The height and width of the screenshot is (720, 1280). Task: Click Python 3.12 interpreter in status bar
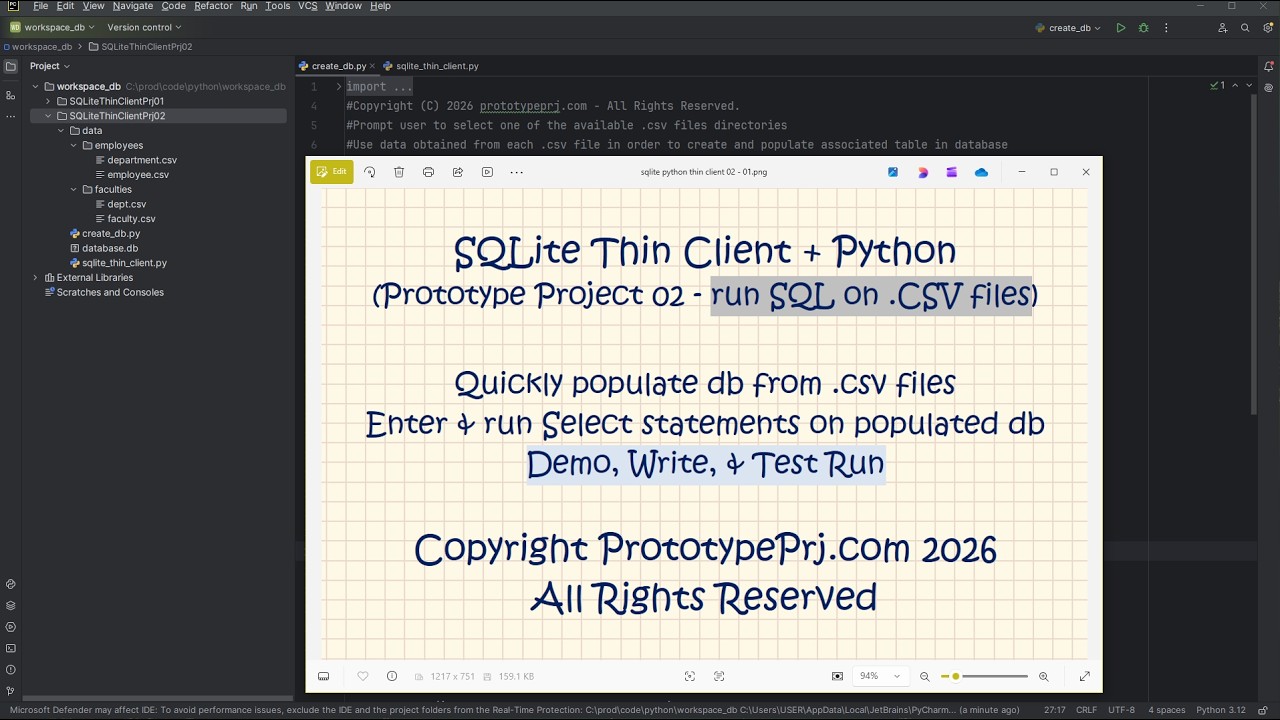click(1221, 710)
